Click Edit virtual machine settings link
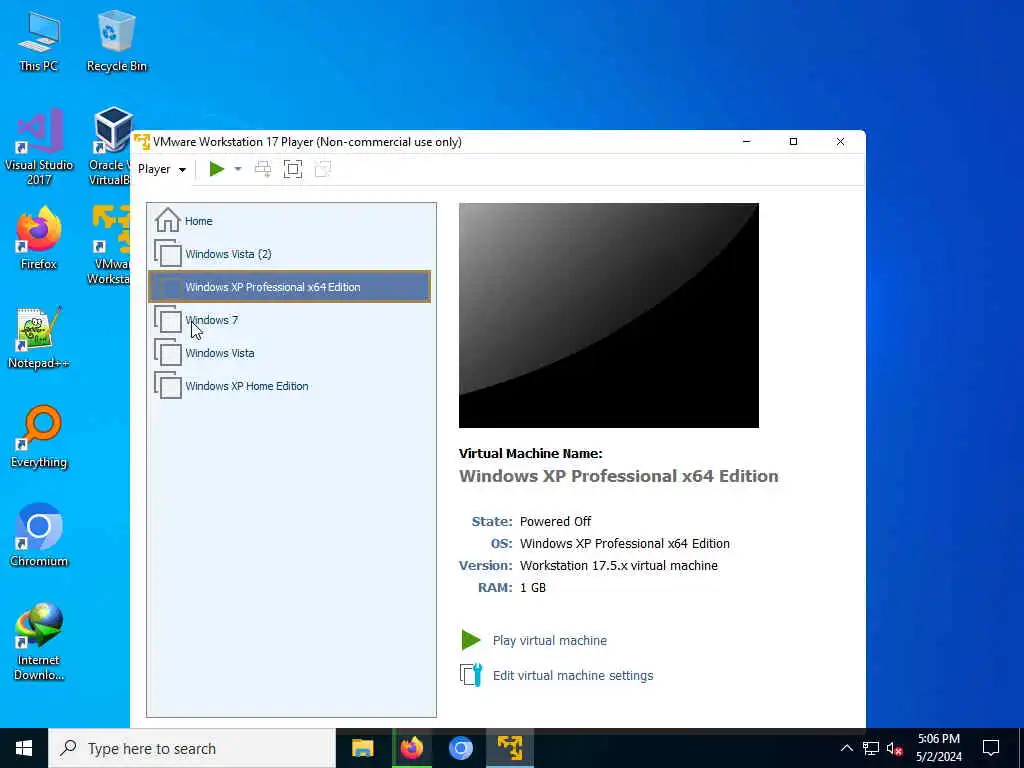Image resolution: width=1024 pixels, height=768 pixels. click(573, 676)
